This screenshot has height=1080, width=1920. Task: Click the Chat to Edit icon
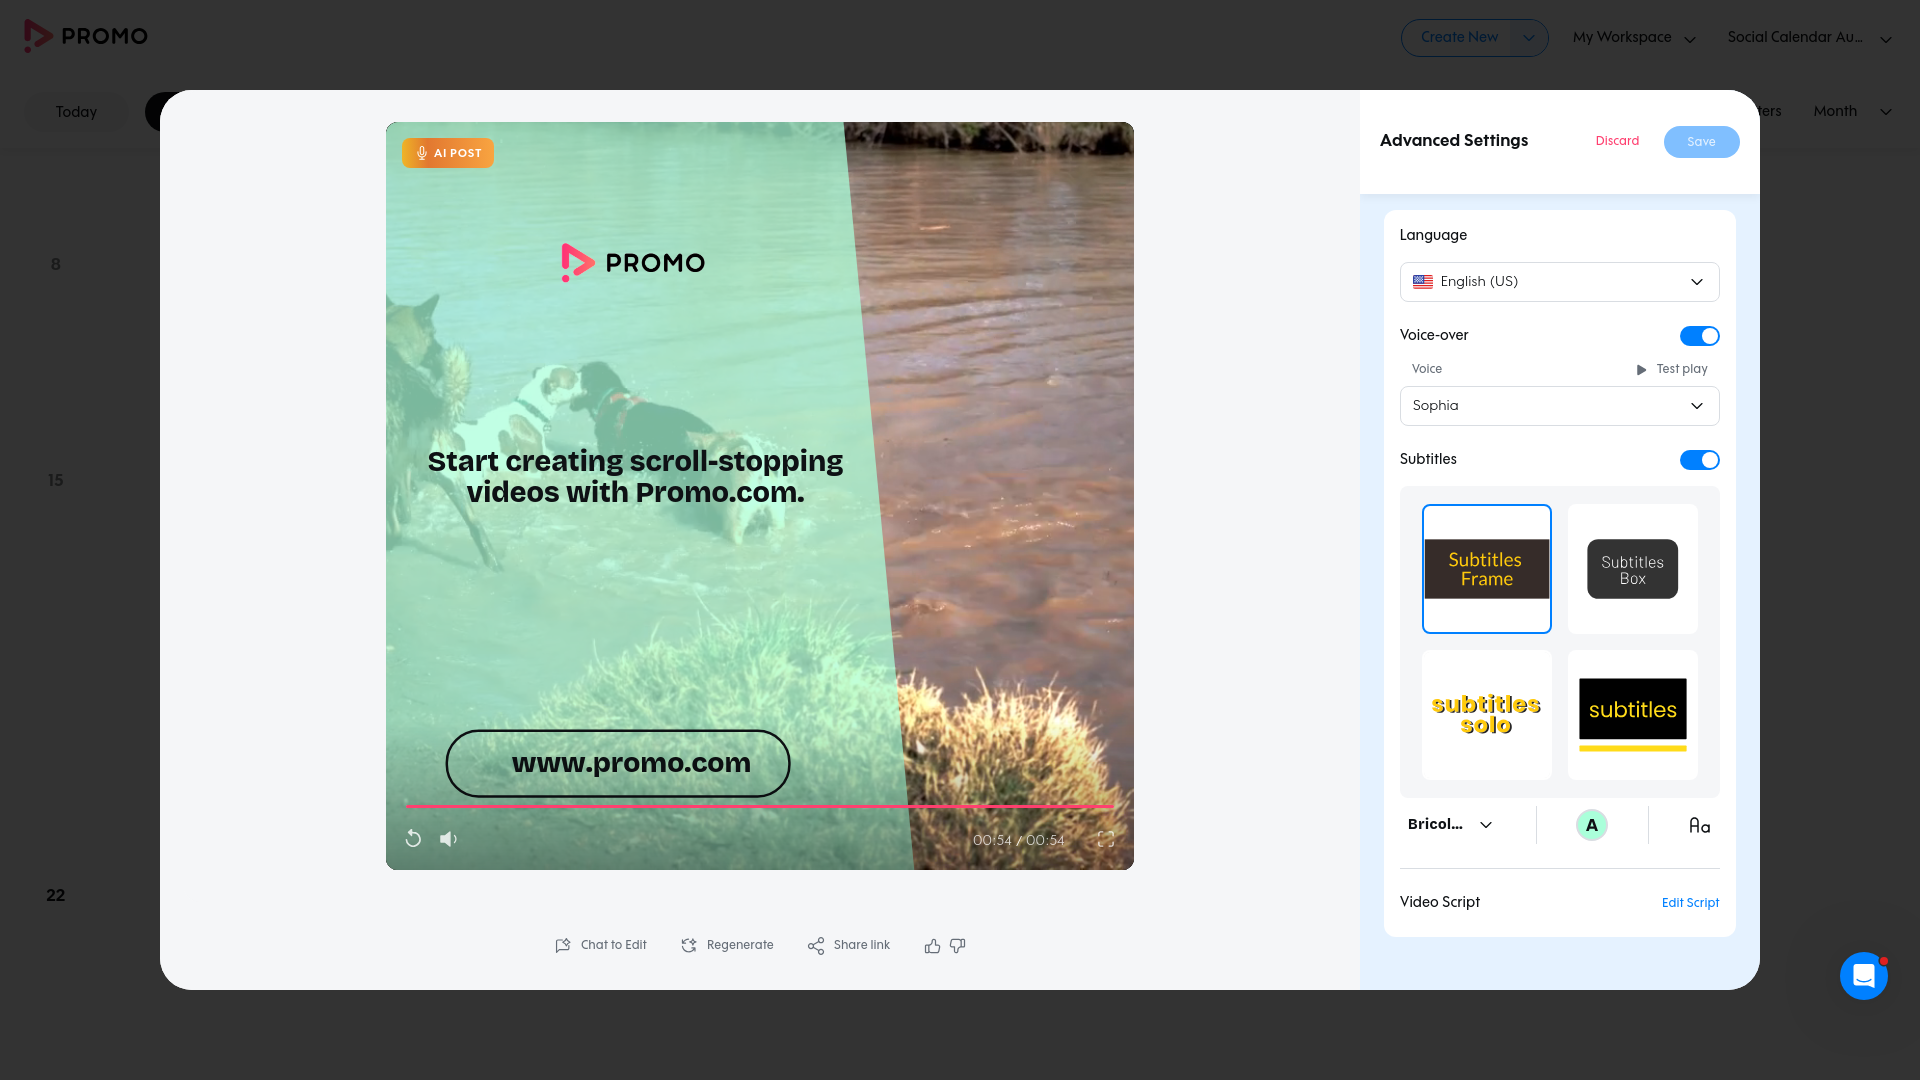pos(563,945)
